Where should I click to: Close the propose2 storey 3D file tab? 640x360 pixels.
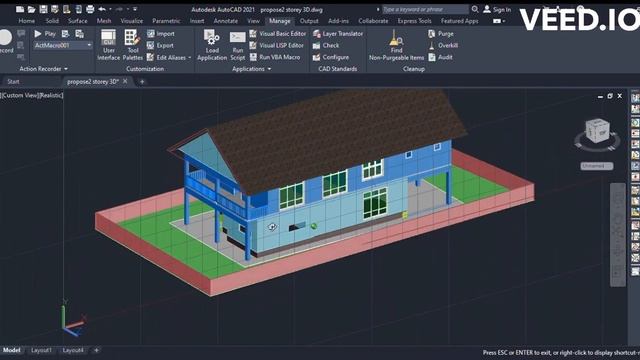(125, 81)
